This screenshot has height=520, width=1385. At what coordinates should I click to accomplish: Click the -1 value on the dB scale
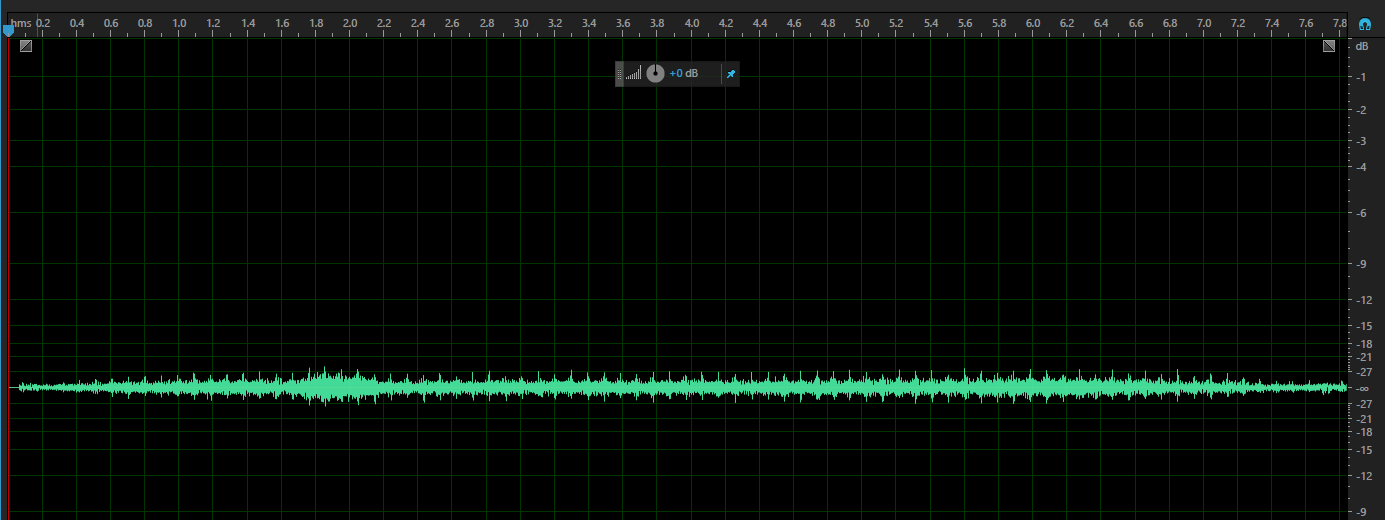coord(1363,77)
